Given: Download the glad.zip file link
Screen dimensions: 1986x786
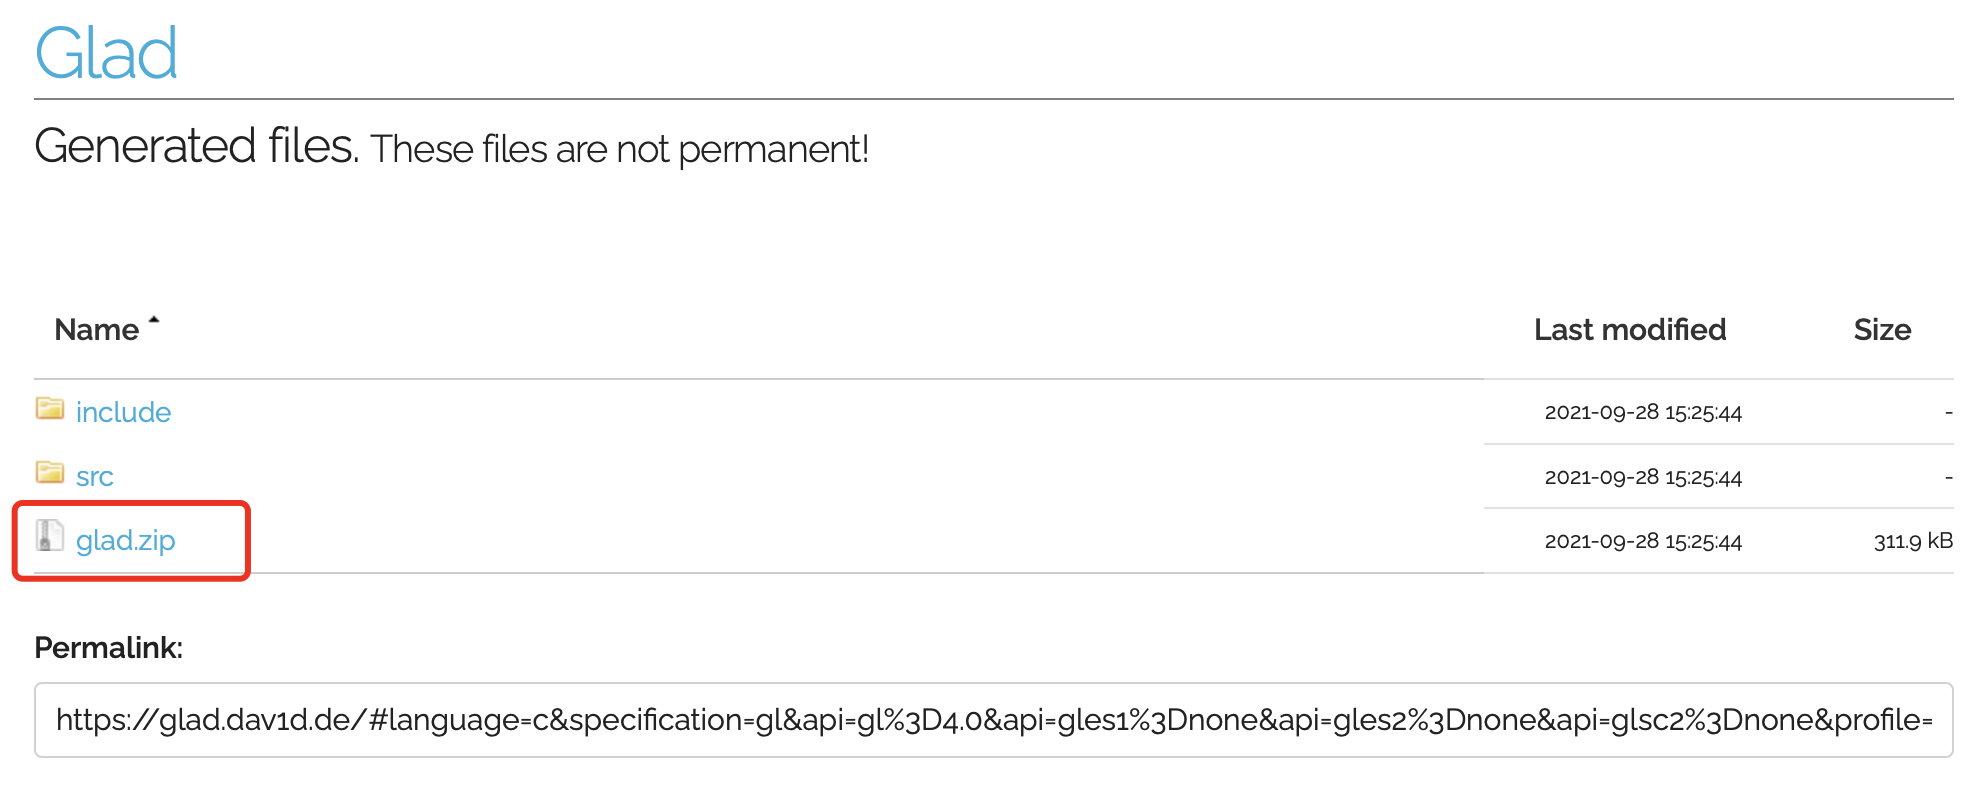Looking at the screenshot, I should [x=126, y=541].
